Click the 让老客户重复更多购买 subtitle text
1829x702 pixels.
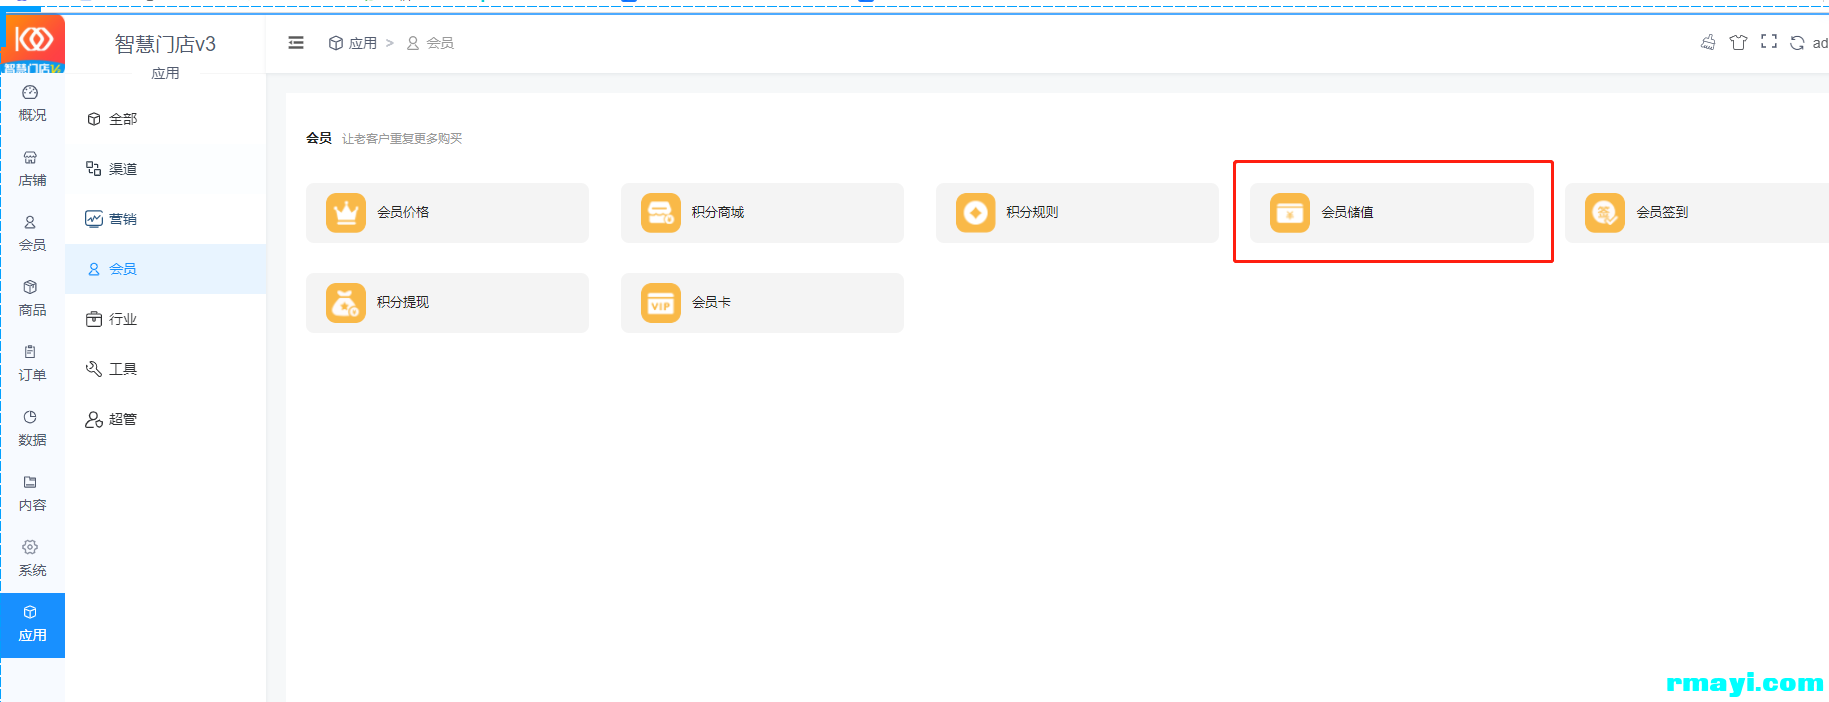point(402,139)
